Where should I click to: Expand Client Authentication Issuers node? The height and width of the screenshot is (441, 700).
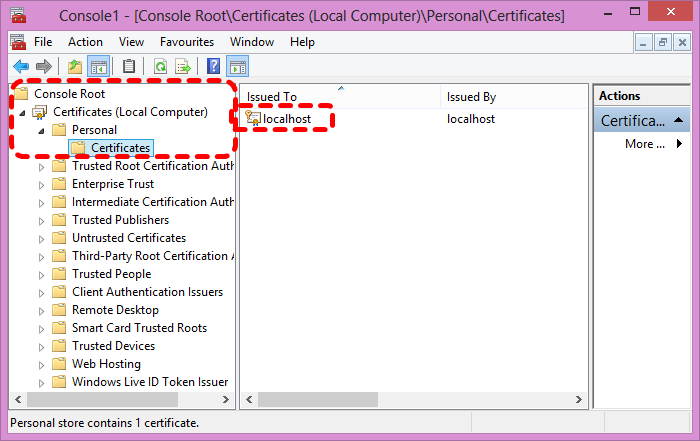[41, 293]
